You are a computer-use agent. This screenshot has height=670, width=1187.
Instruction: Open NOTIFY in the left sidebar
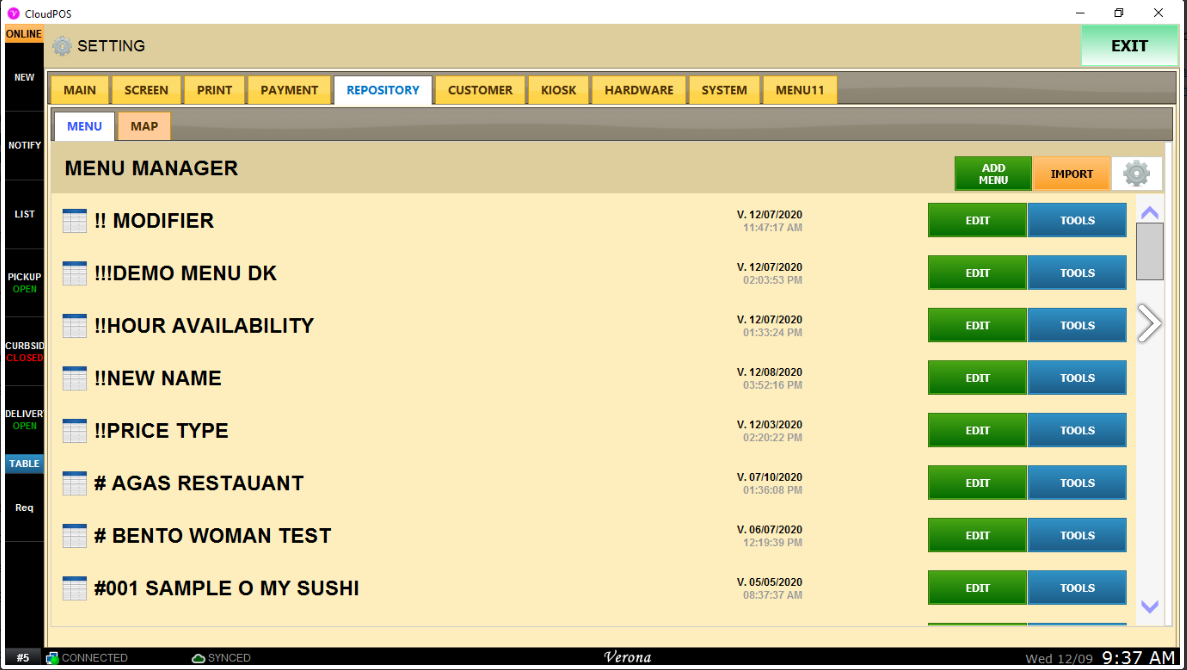point(24,145)
